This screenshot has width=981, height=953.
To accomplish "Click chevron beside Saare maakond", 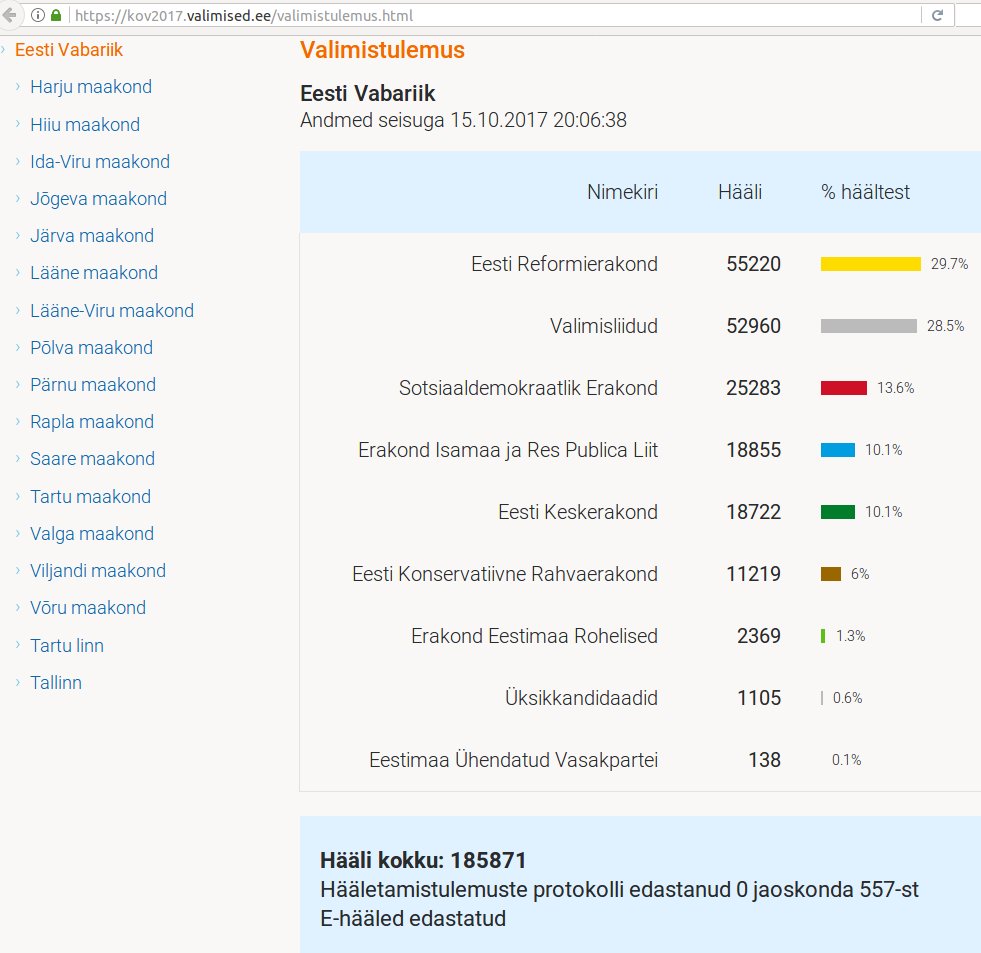I will click(x=18, y=459).
